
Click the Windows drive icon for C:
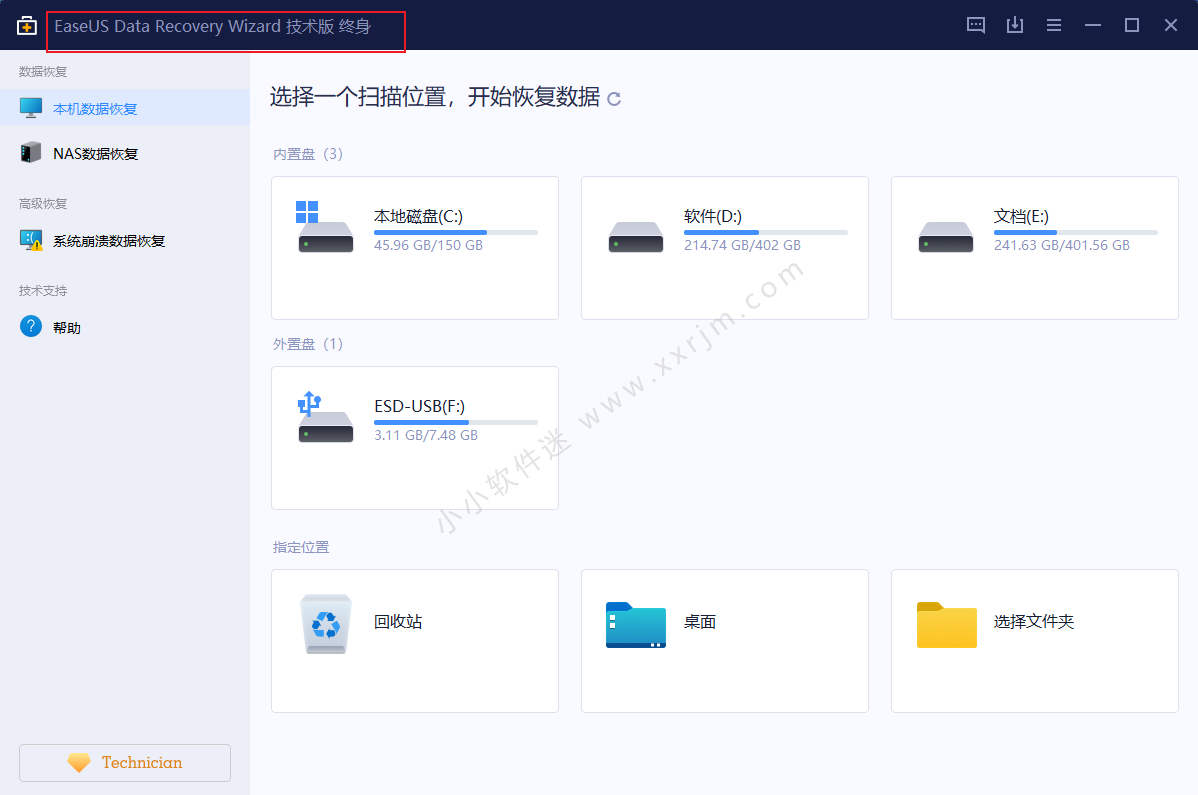coord(325,227)
